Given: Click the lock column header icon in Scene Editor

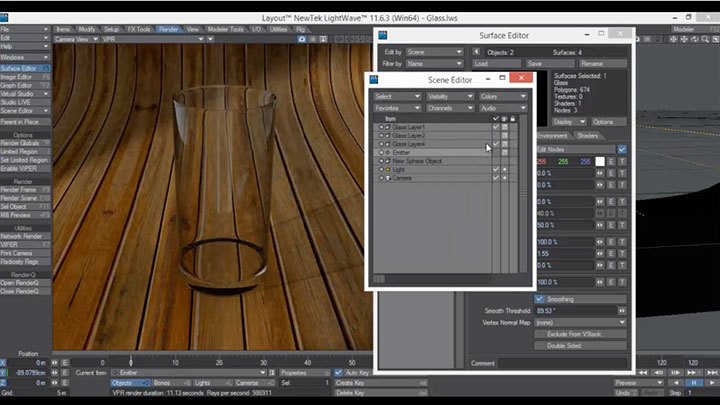Looking at the screenshot, I should coord(513,119).
